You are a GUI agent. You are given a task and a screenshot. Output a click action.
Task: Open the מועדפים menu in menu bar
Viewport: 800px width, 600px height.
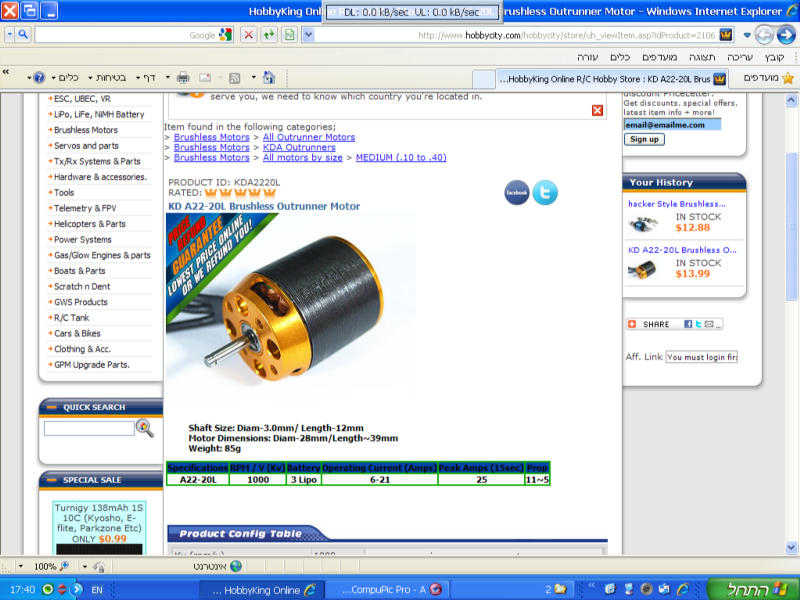(x=660, y=57)
